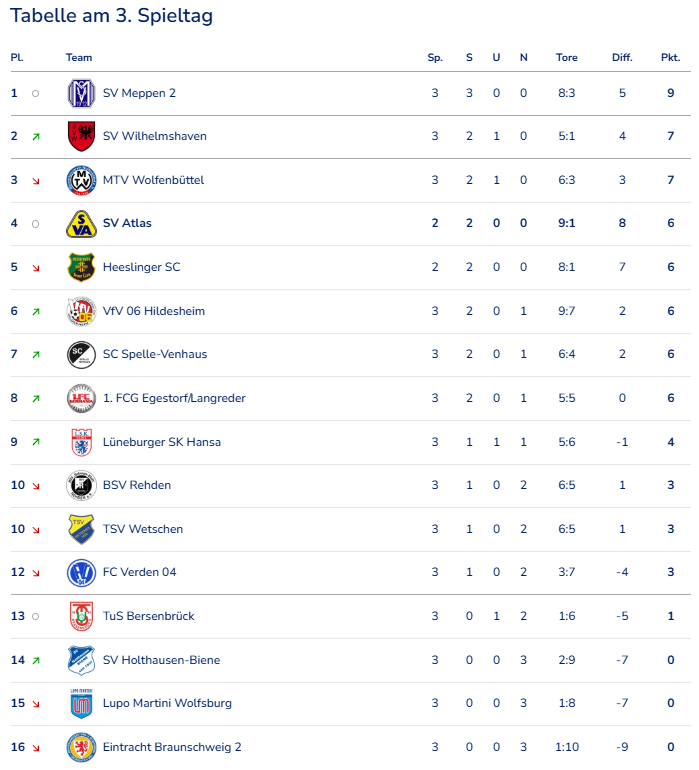Click the FC Verden 04 blue logo
Viewport: 699px width, 770px height.
click(81, 573)
